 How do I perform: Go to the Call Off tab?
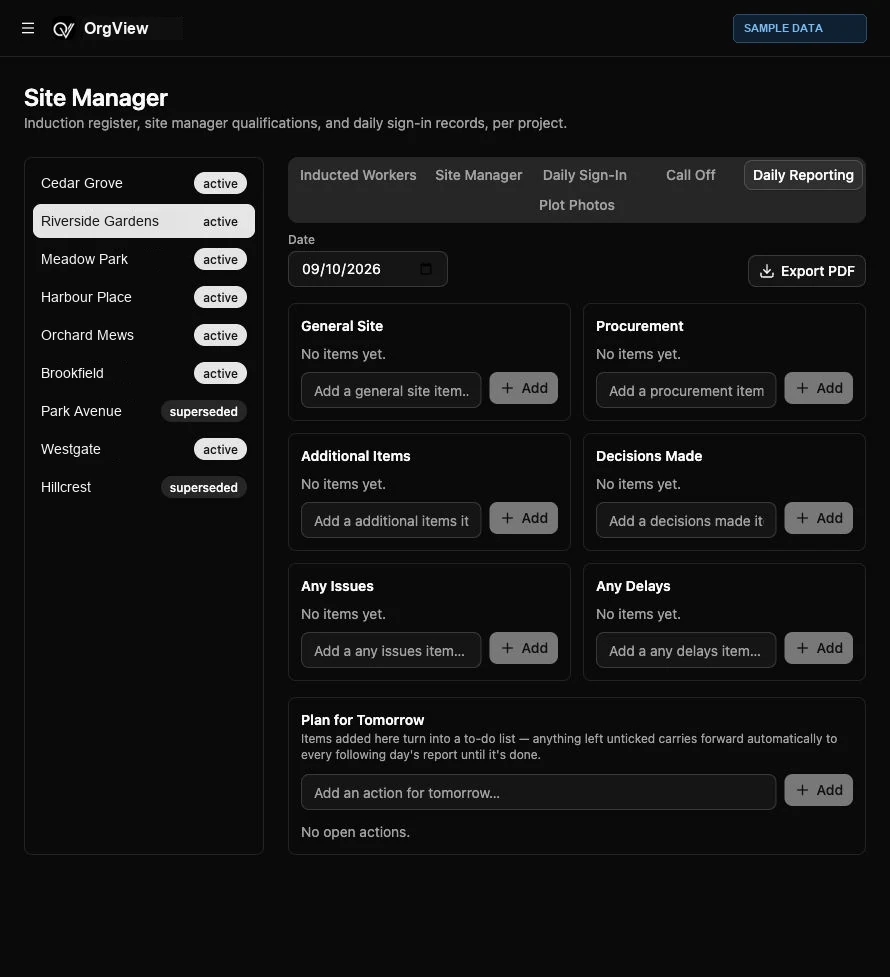click(691, 175)
